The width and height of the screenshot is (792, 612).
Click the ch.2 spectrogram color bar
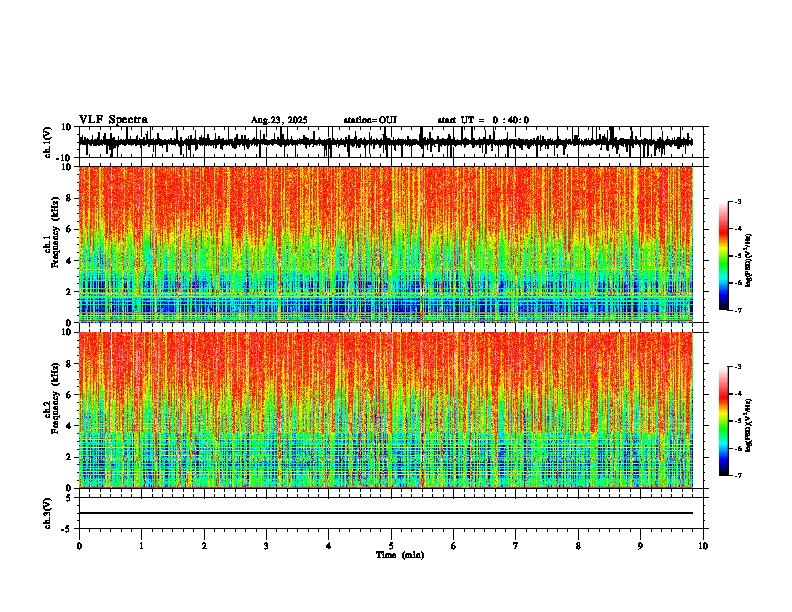point(724,421)
